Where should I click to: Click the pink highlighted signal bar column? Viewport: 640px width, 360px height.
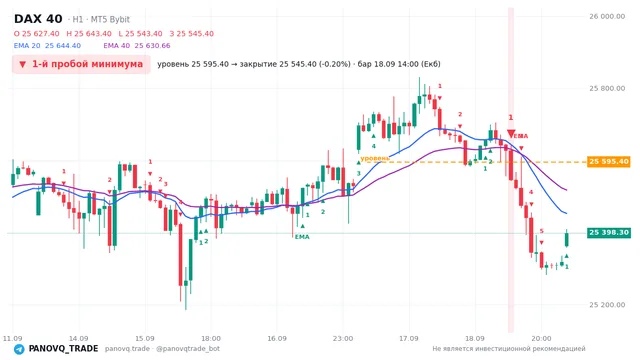point(511,170)
